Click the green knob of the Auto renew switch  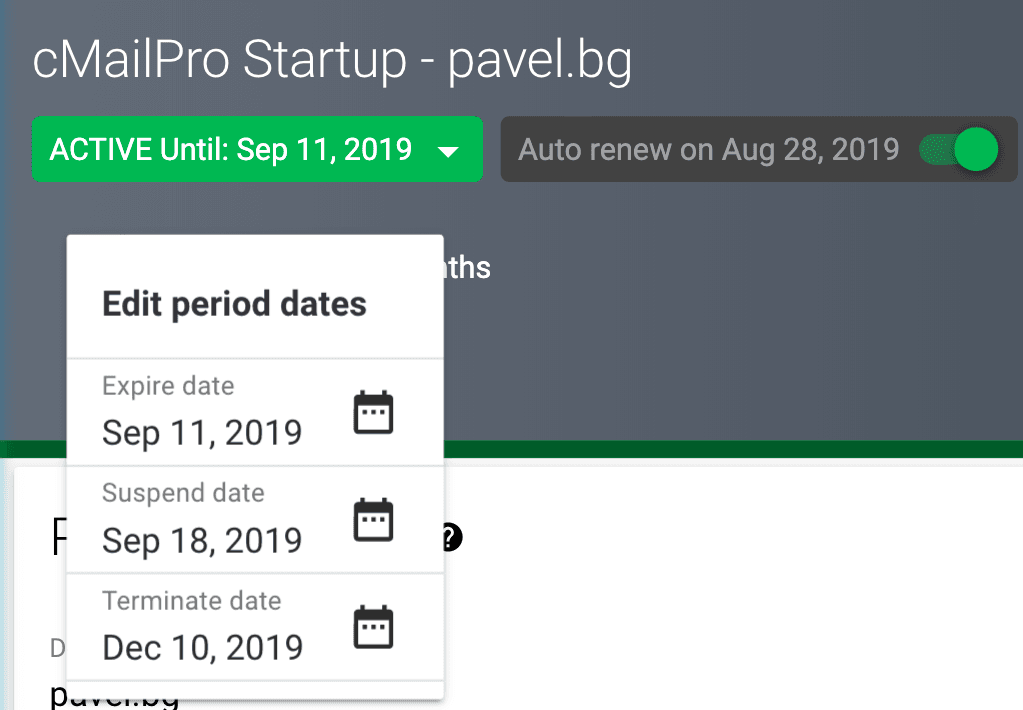(x=976, y=150)
